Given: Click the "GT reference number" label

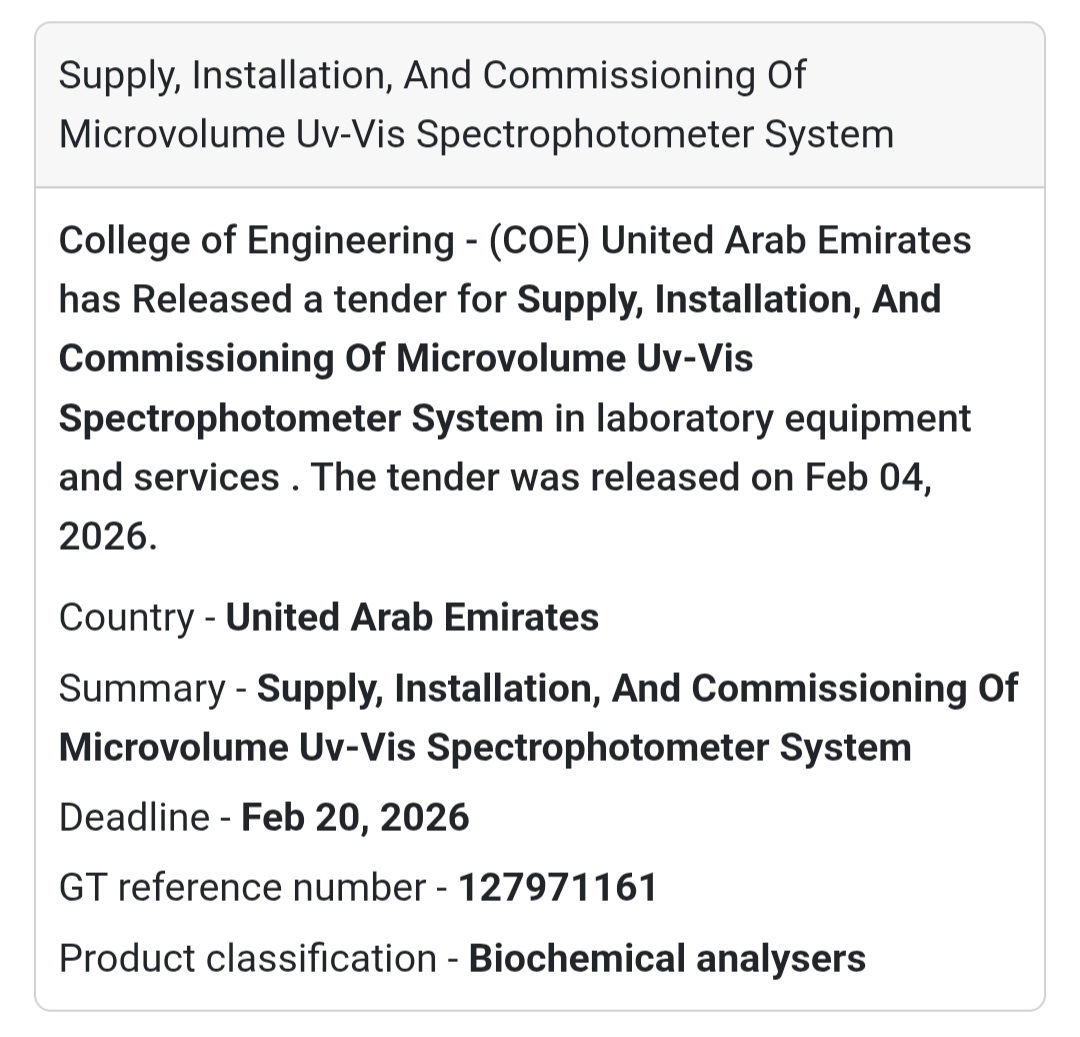Looking at the screenshot, I should 242,888.
